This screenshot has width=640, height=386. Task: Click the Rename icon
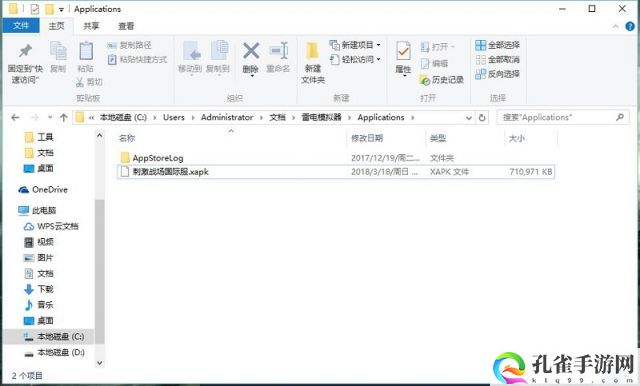pos(279,51)
